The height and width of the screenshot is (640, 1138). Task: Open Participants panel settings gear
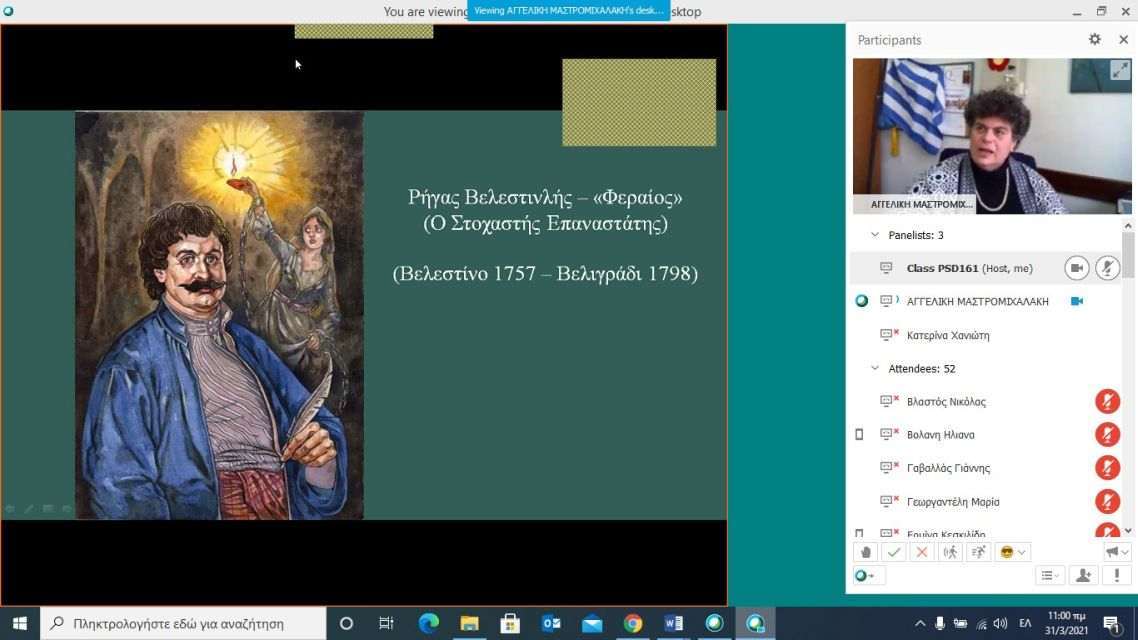point(1094,40)
